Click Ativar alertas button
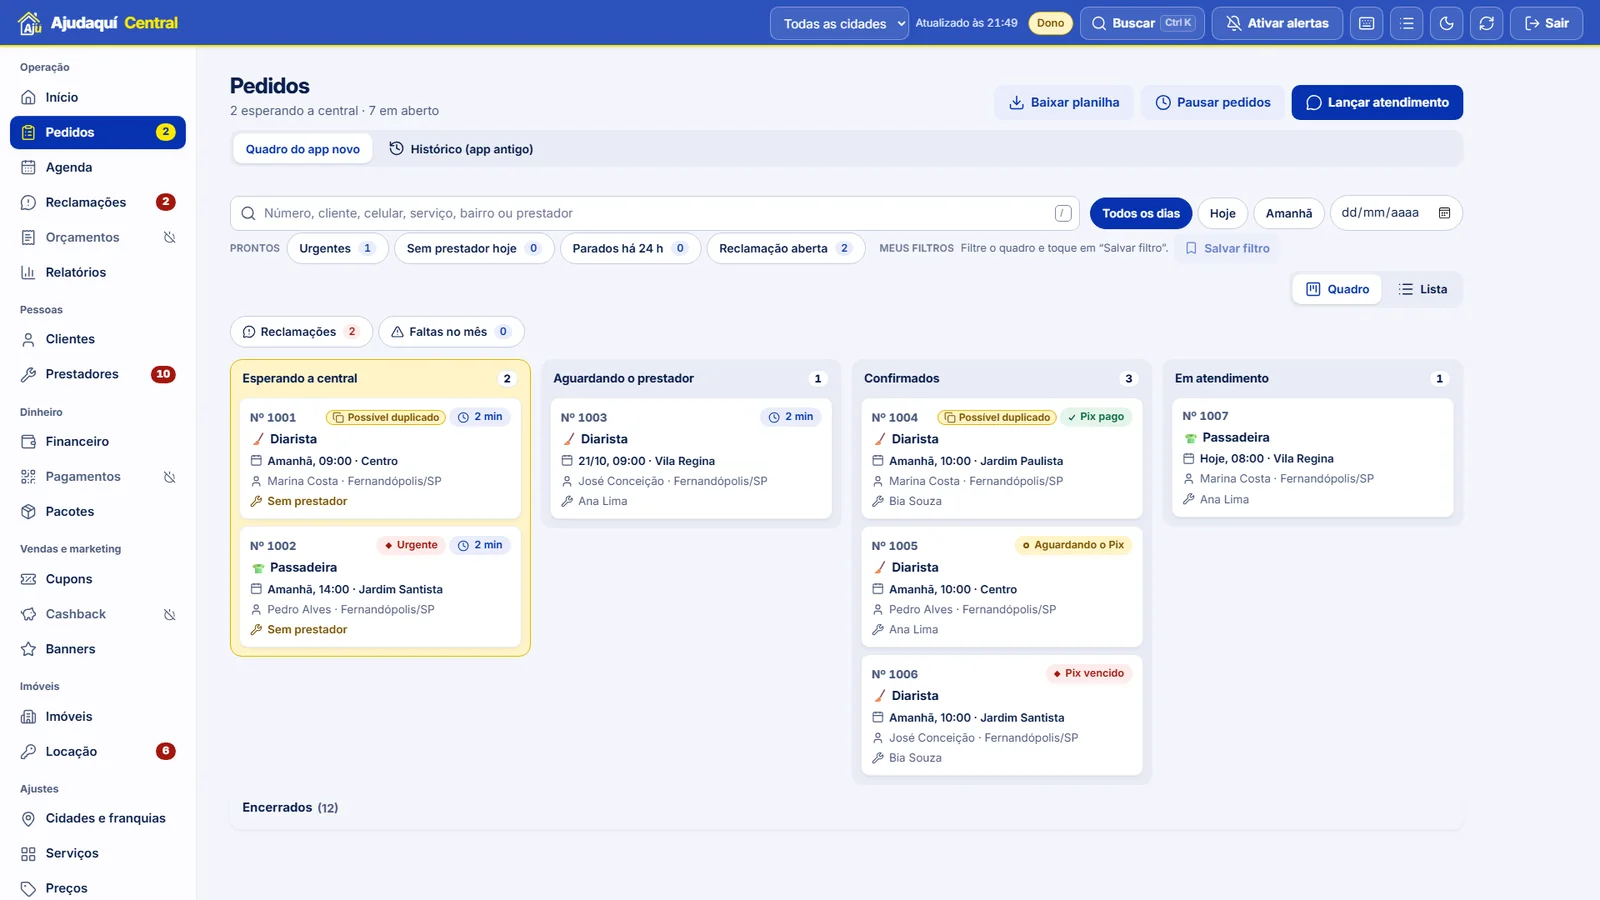Screen dimensions: 1600x900 1277,23
